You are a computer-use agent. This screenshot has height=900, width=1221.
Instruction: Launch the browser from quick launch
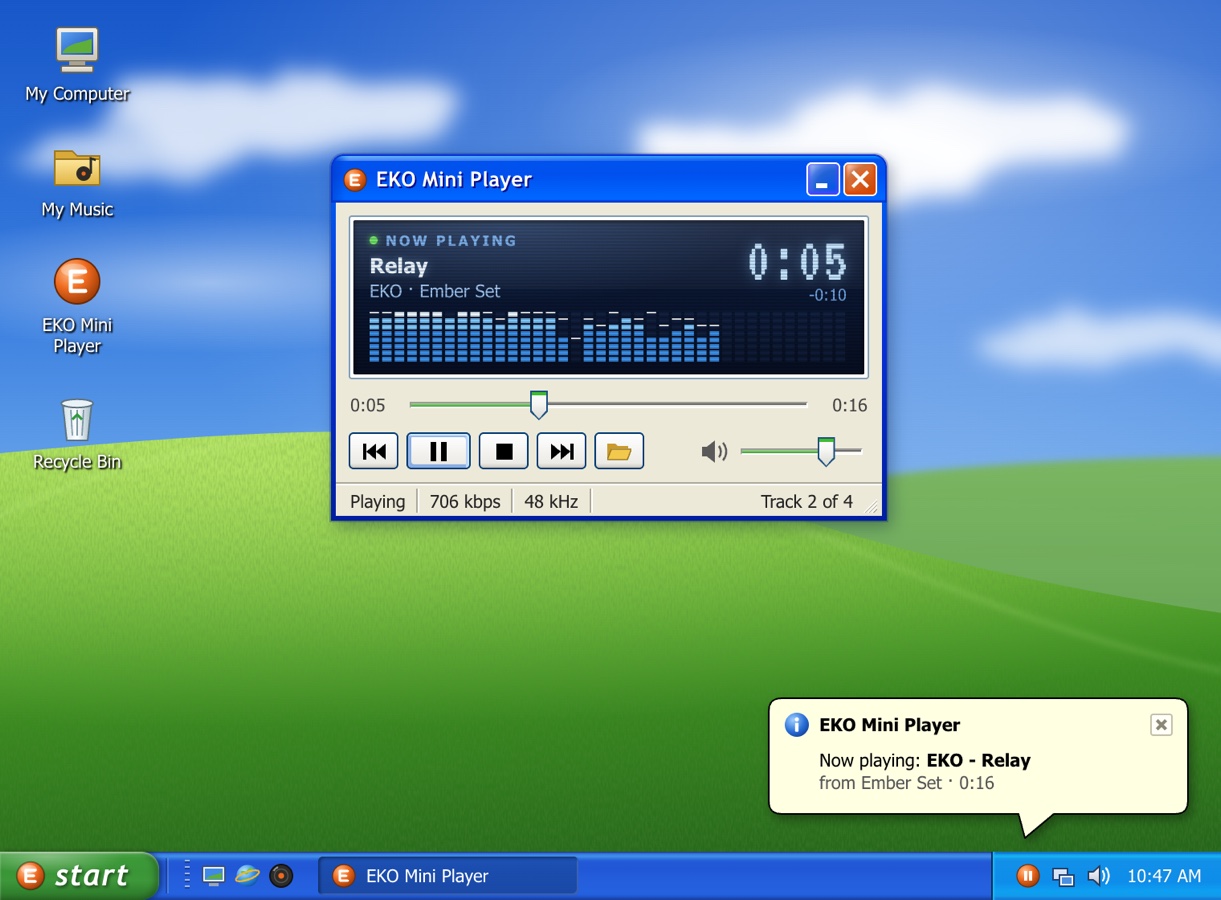pos(247,876)
